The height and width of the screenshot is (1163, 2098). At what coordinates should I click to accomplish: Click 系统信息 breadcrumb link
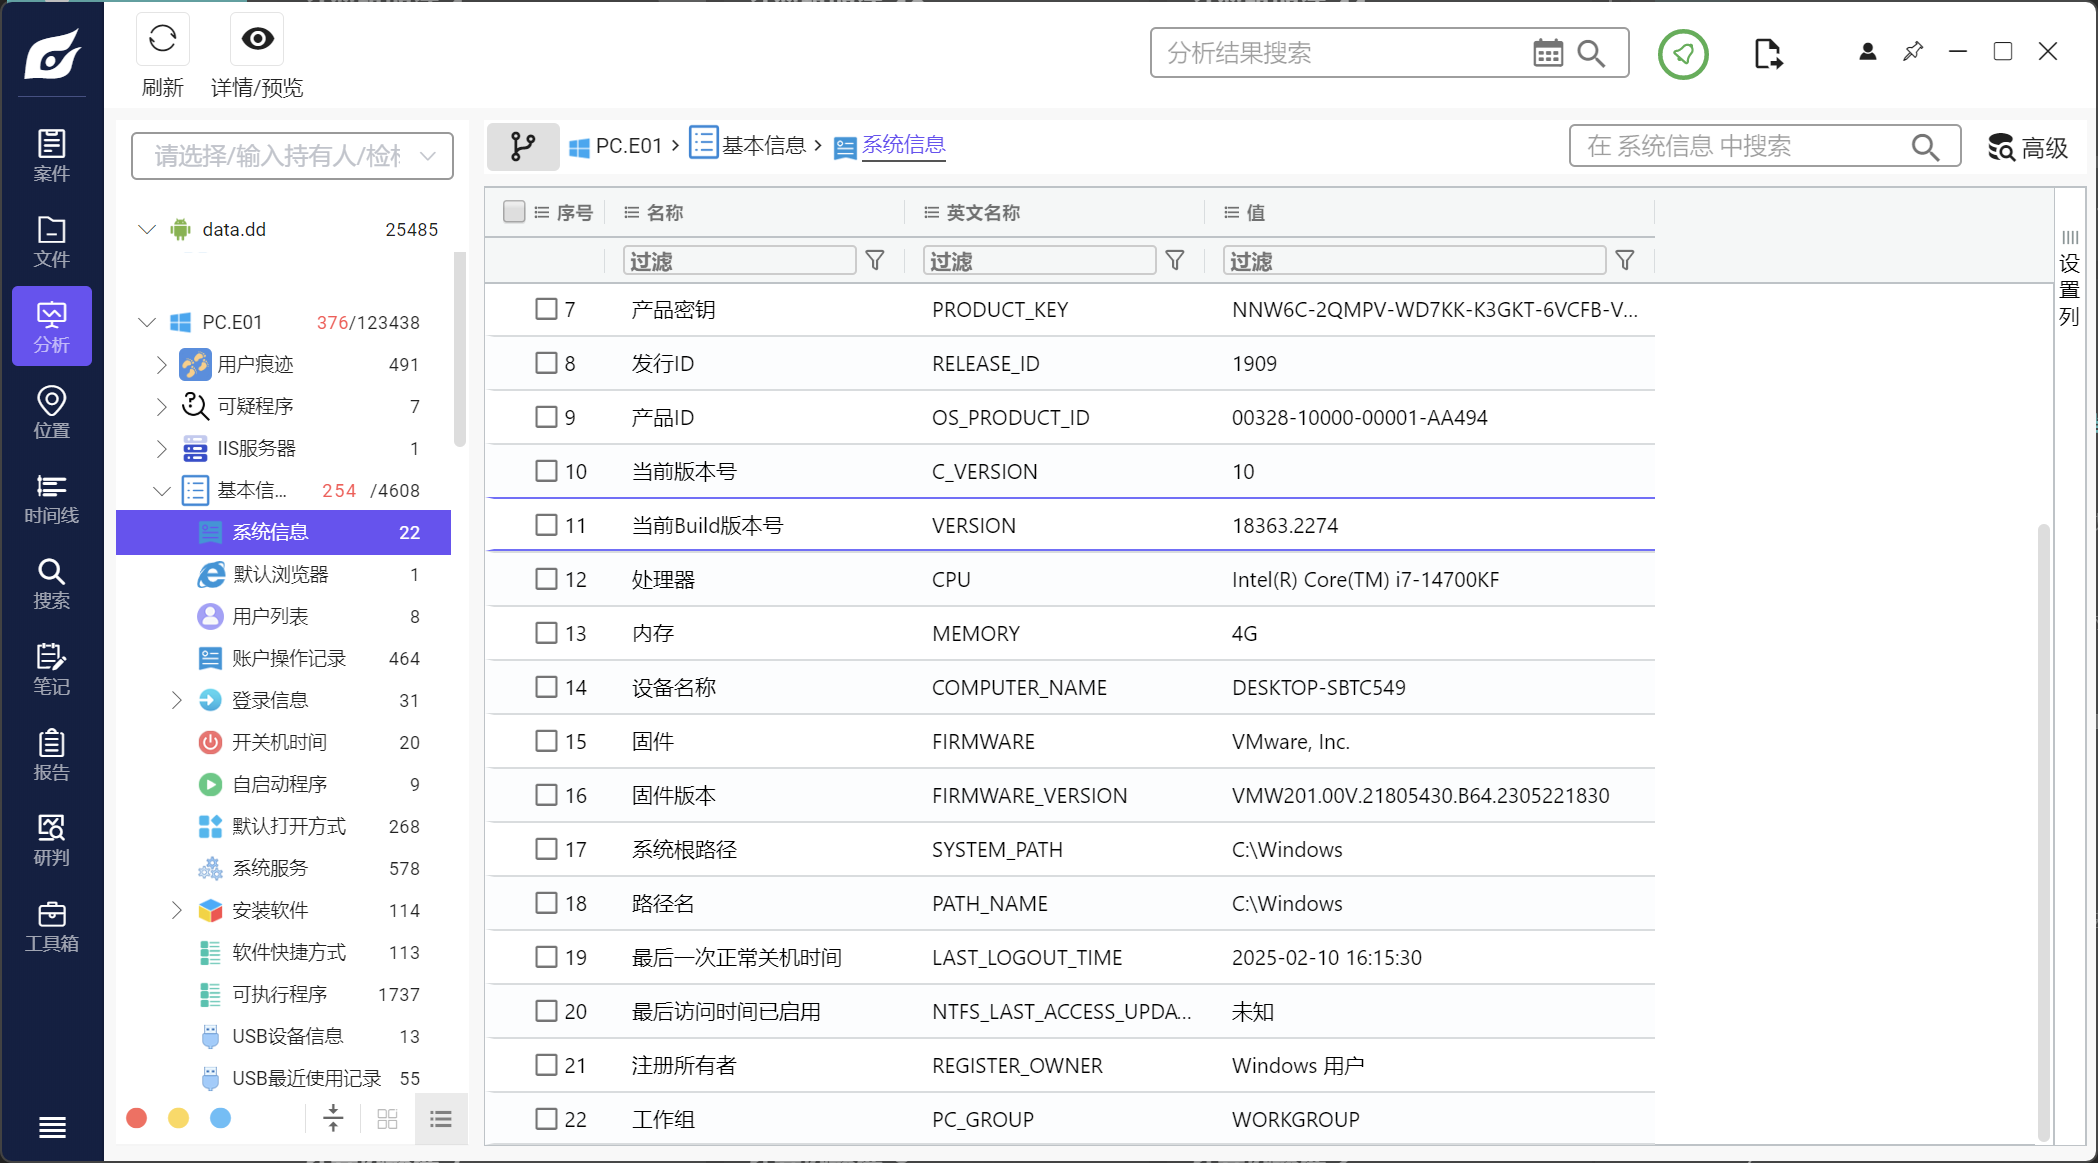904,146
